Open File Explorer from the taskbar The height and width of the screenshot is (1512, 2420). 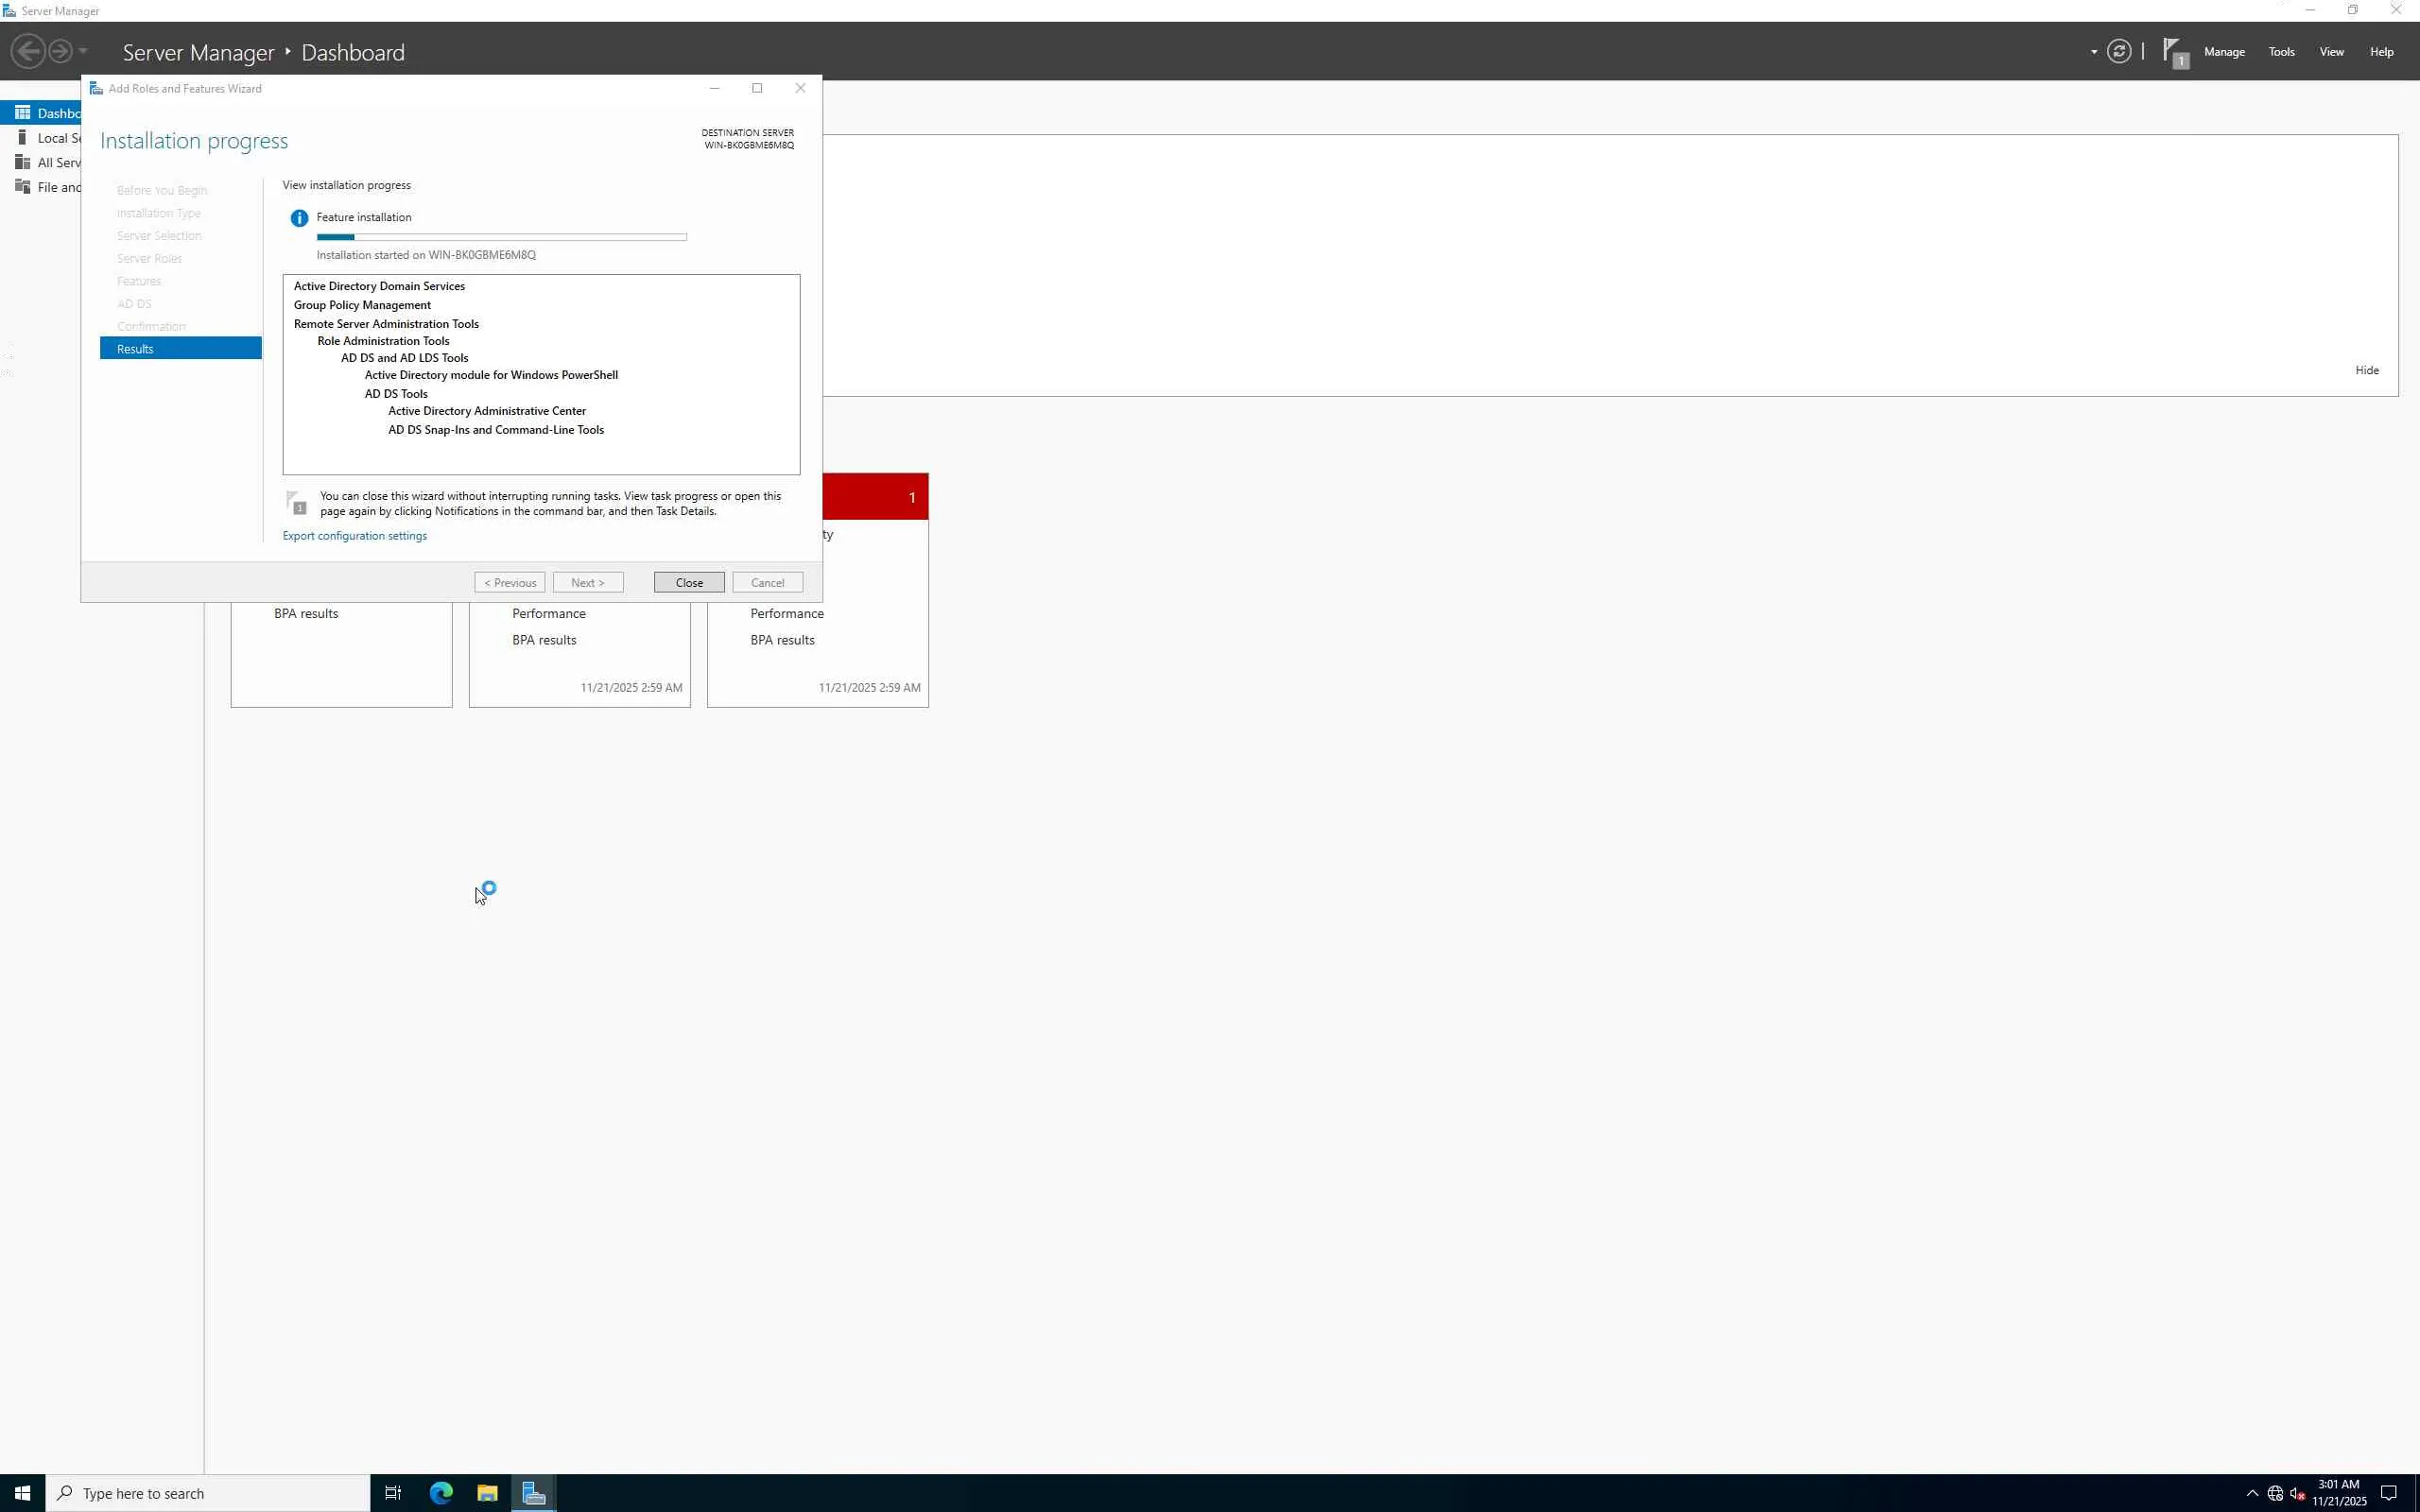(x=487, y=1493)
